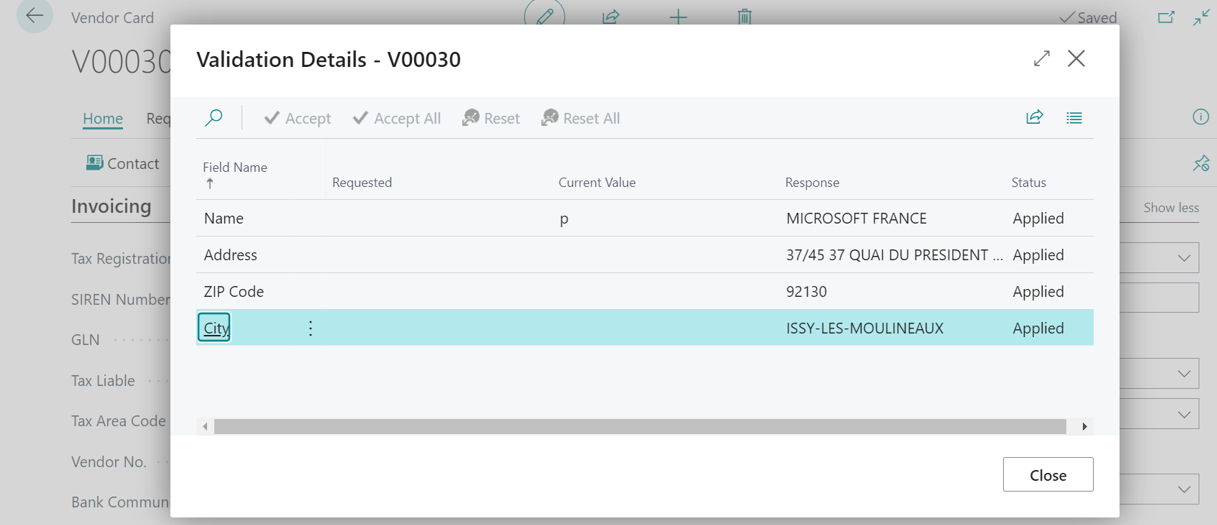This screenshot has width=1217, height=525.
Task: Go back with the Vendor Card arrow
Action: coord(34,15)
